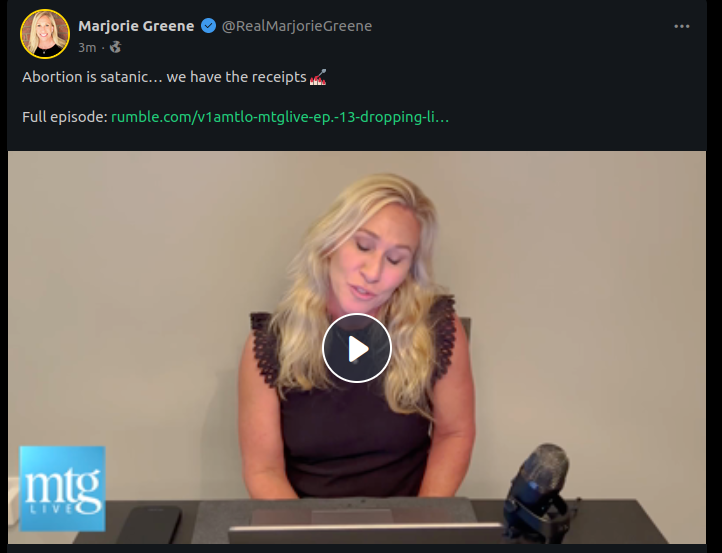722x553 pixels.
Task: Click the blue verified checkmark badge
Action: (209, 26)
